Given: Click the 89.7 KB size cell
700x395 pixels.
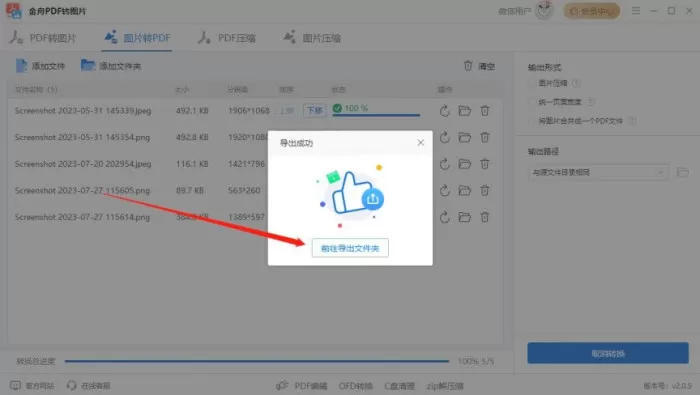Looking at the screenshot, I should tap(190, 191).
